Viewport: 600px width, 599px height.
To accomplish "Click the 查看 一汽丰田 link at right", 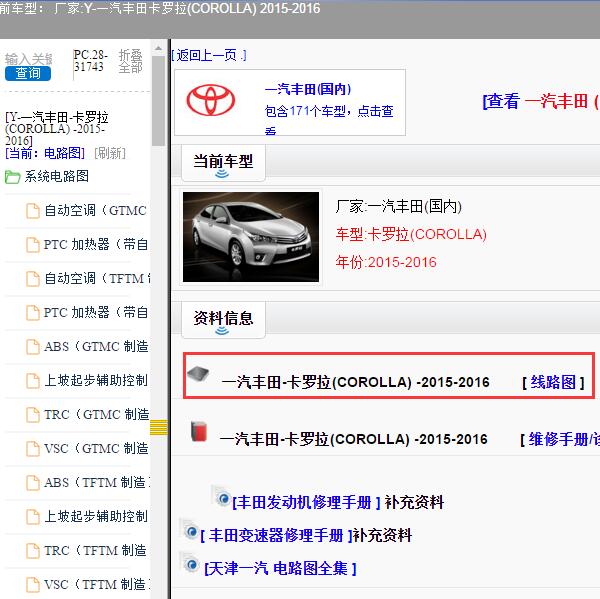I will click(x=541, y=101).
